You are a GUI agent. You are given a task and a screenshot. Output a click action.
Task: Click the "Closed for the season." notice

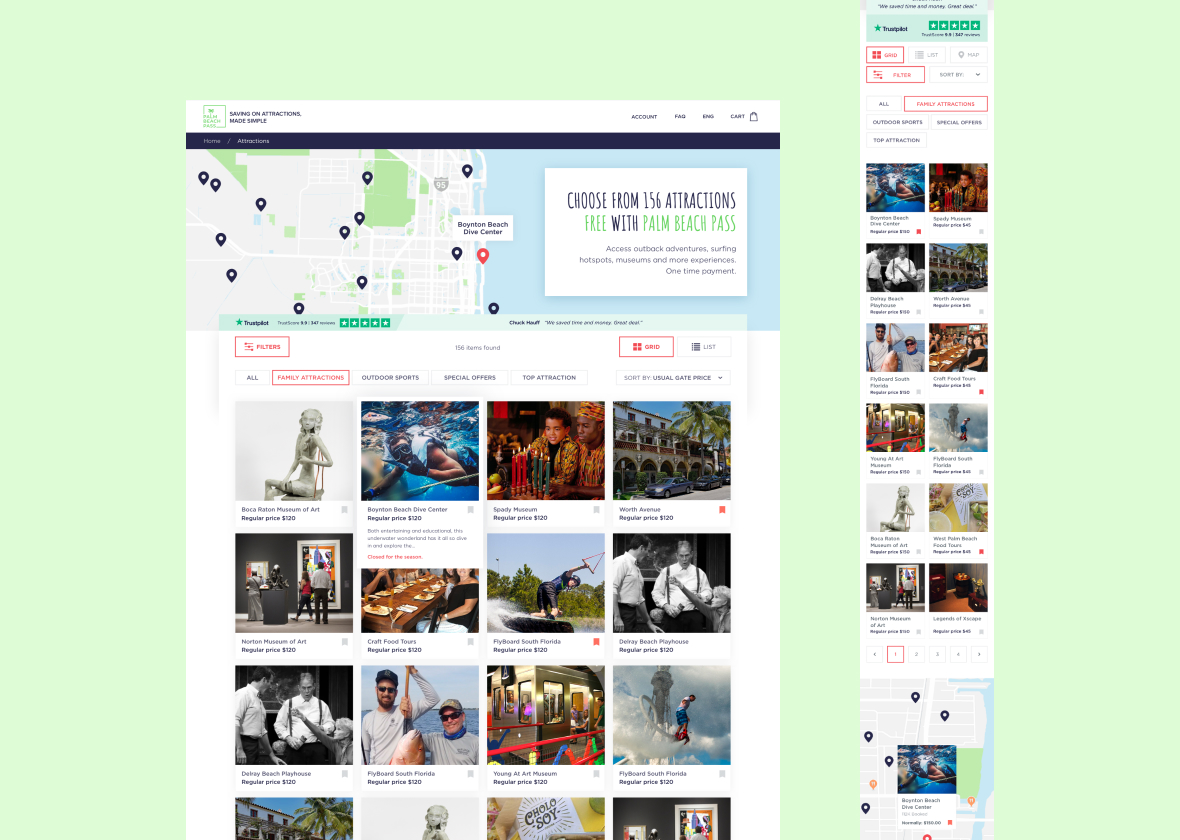[x=395, y=557]
